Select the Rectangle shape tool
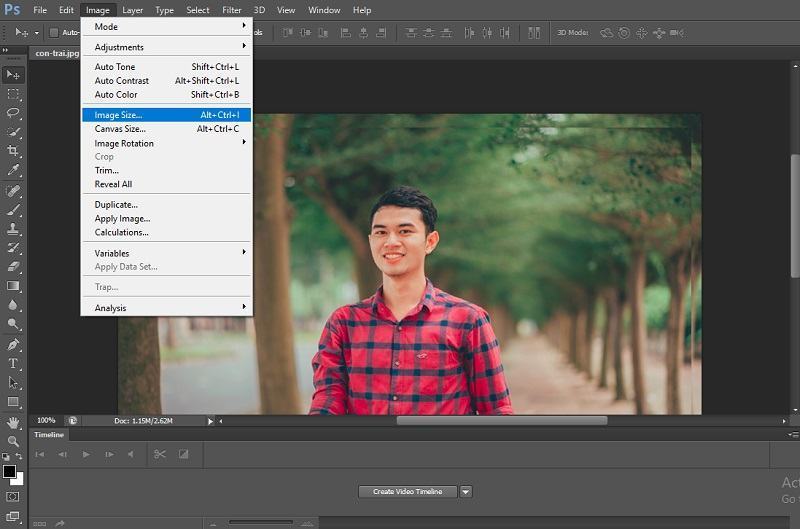 13,402
